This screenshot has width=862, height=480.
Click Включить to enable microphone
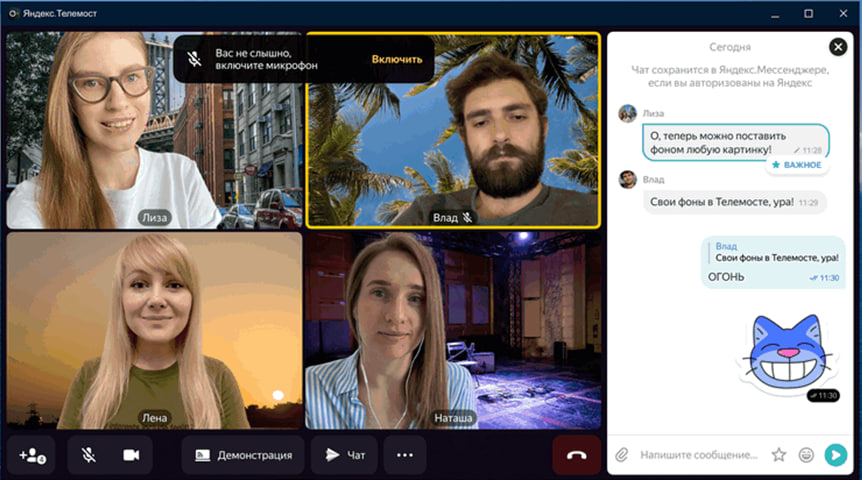(397, 59)
